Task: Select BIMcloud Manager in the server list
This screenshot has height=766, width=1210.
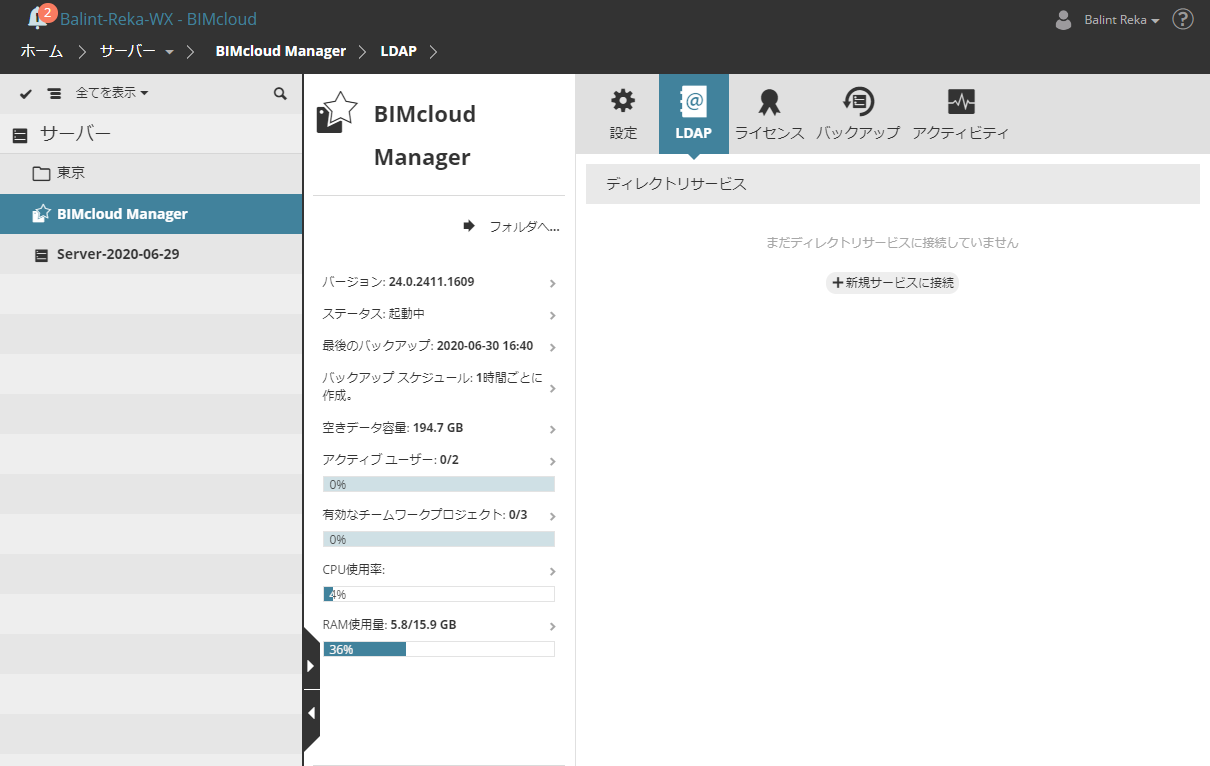Action: pyautogui.click(x=151, y=214)
